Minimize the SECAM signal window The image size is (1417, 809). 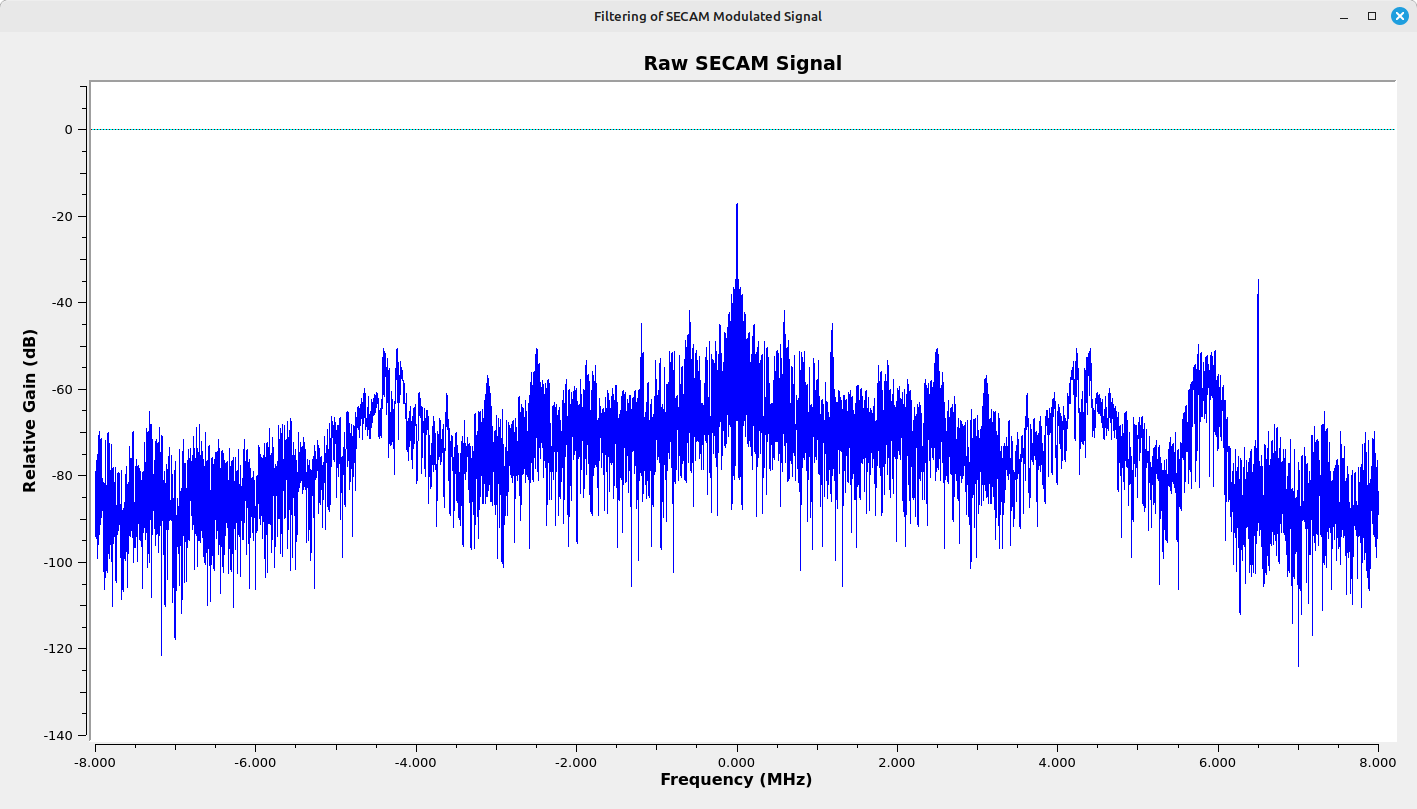(x=1344, y=17)
